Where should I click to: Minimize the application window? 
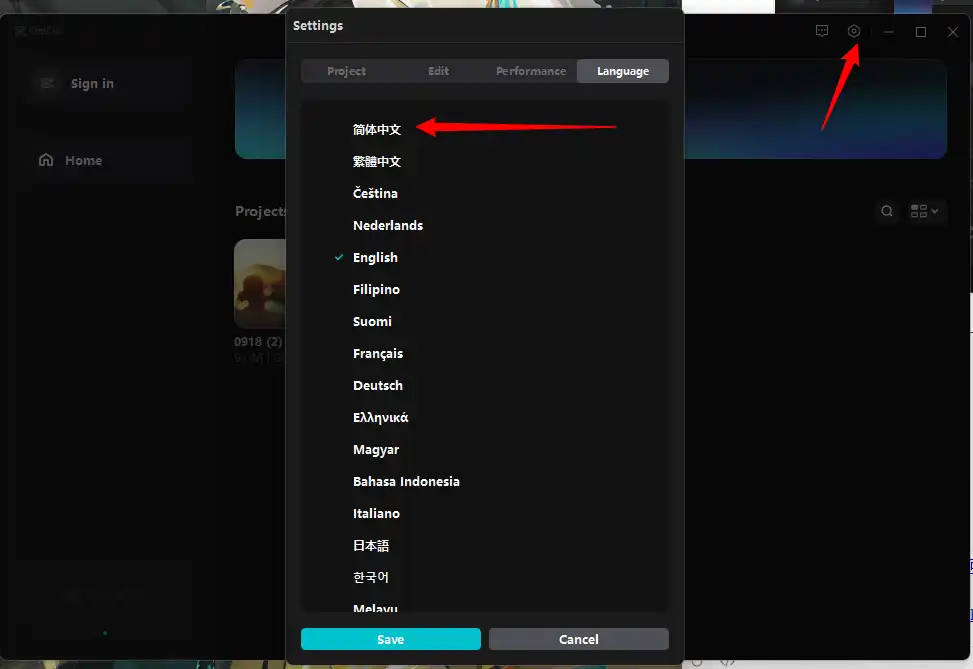888,32
